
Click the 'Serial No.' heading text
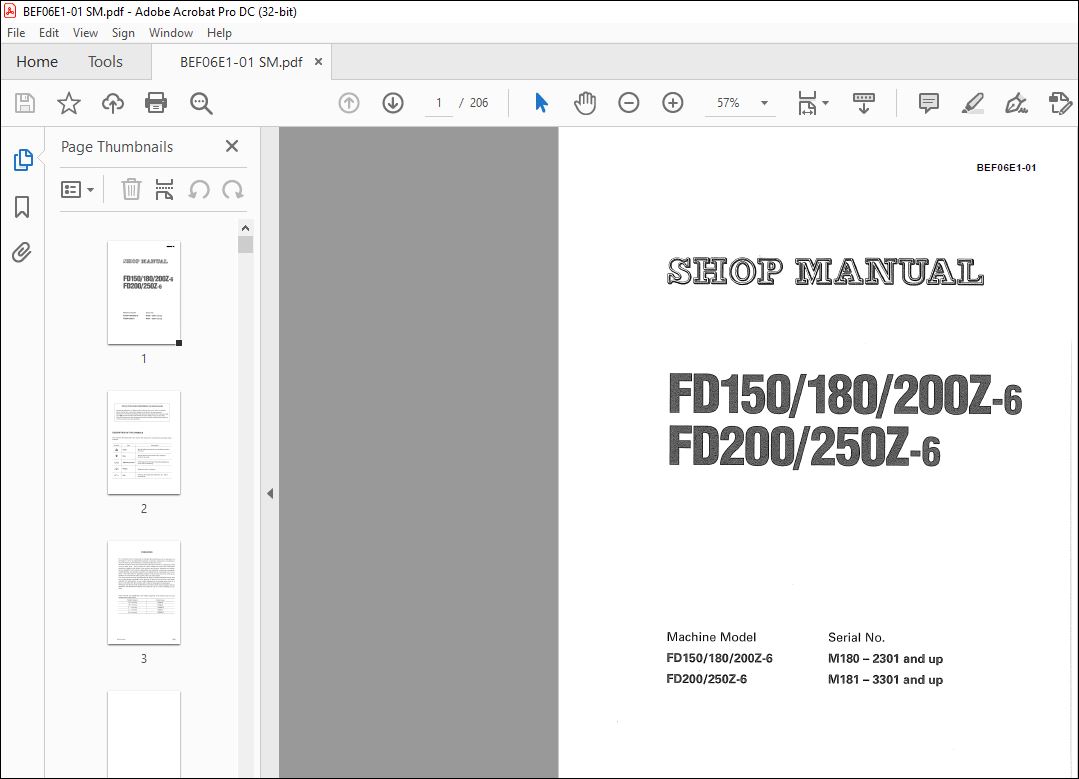coord(856,637)
